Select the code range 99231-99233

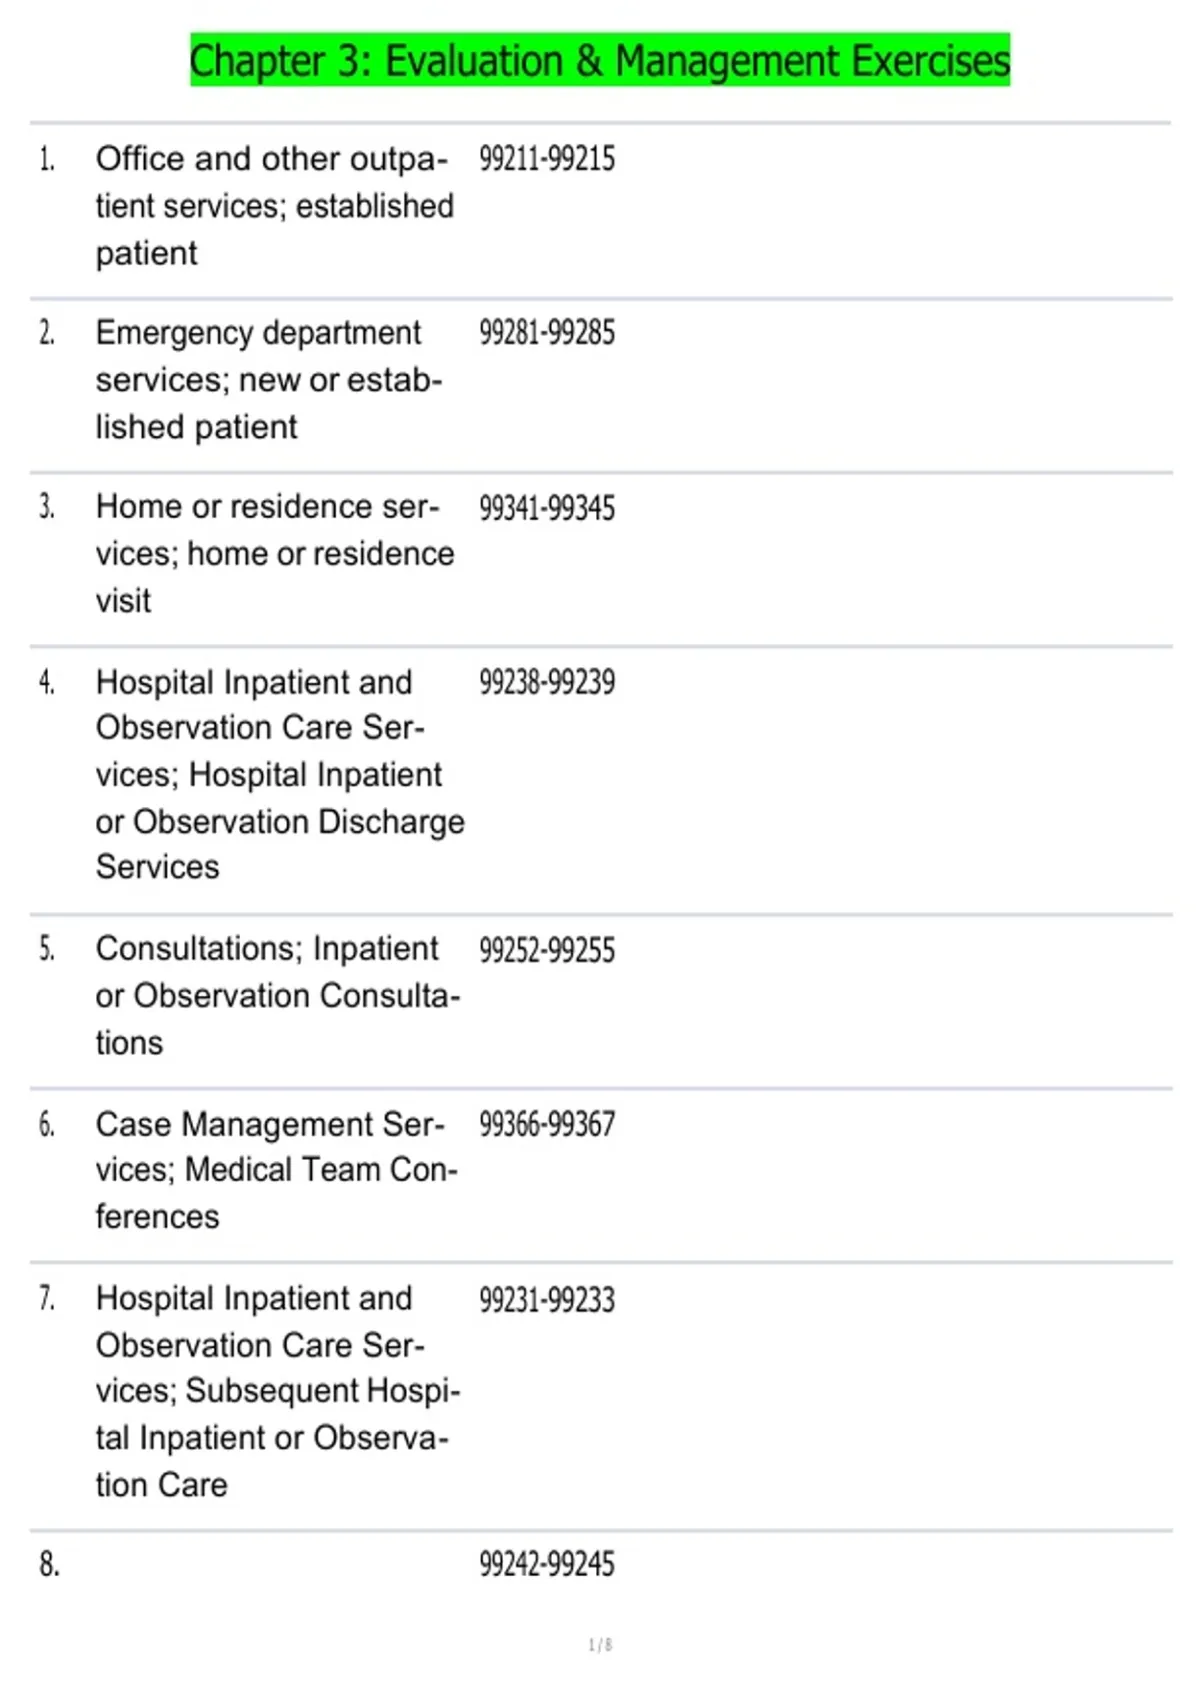click(x=546, y=1300)
